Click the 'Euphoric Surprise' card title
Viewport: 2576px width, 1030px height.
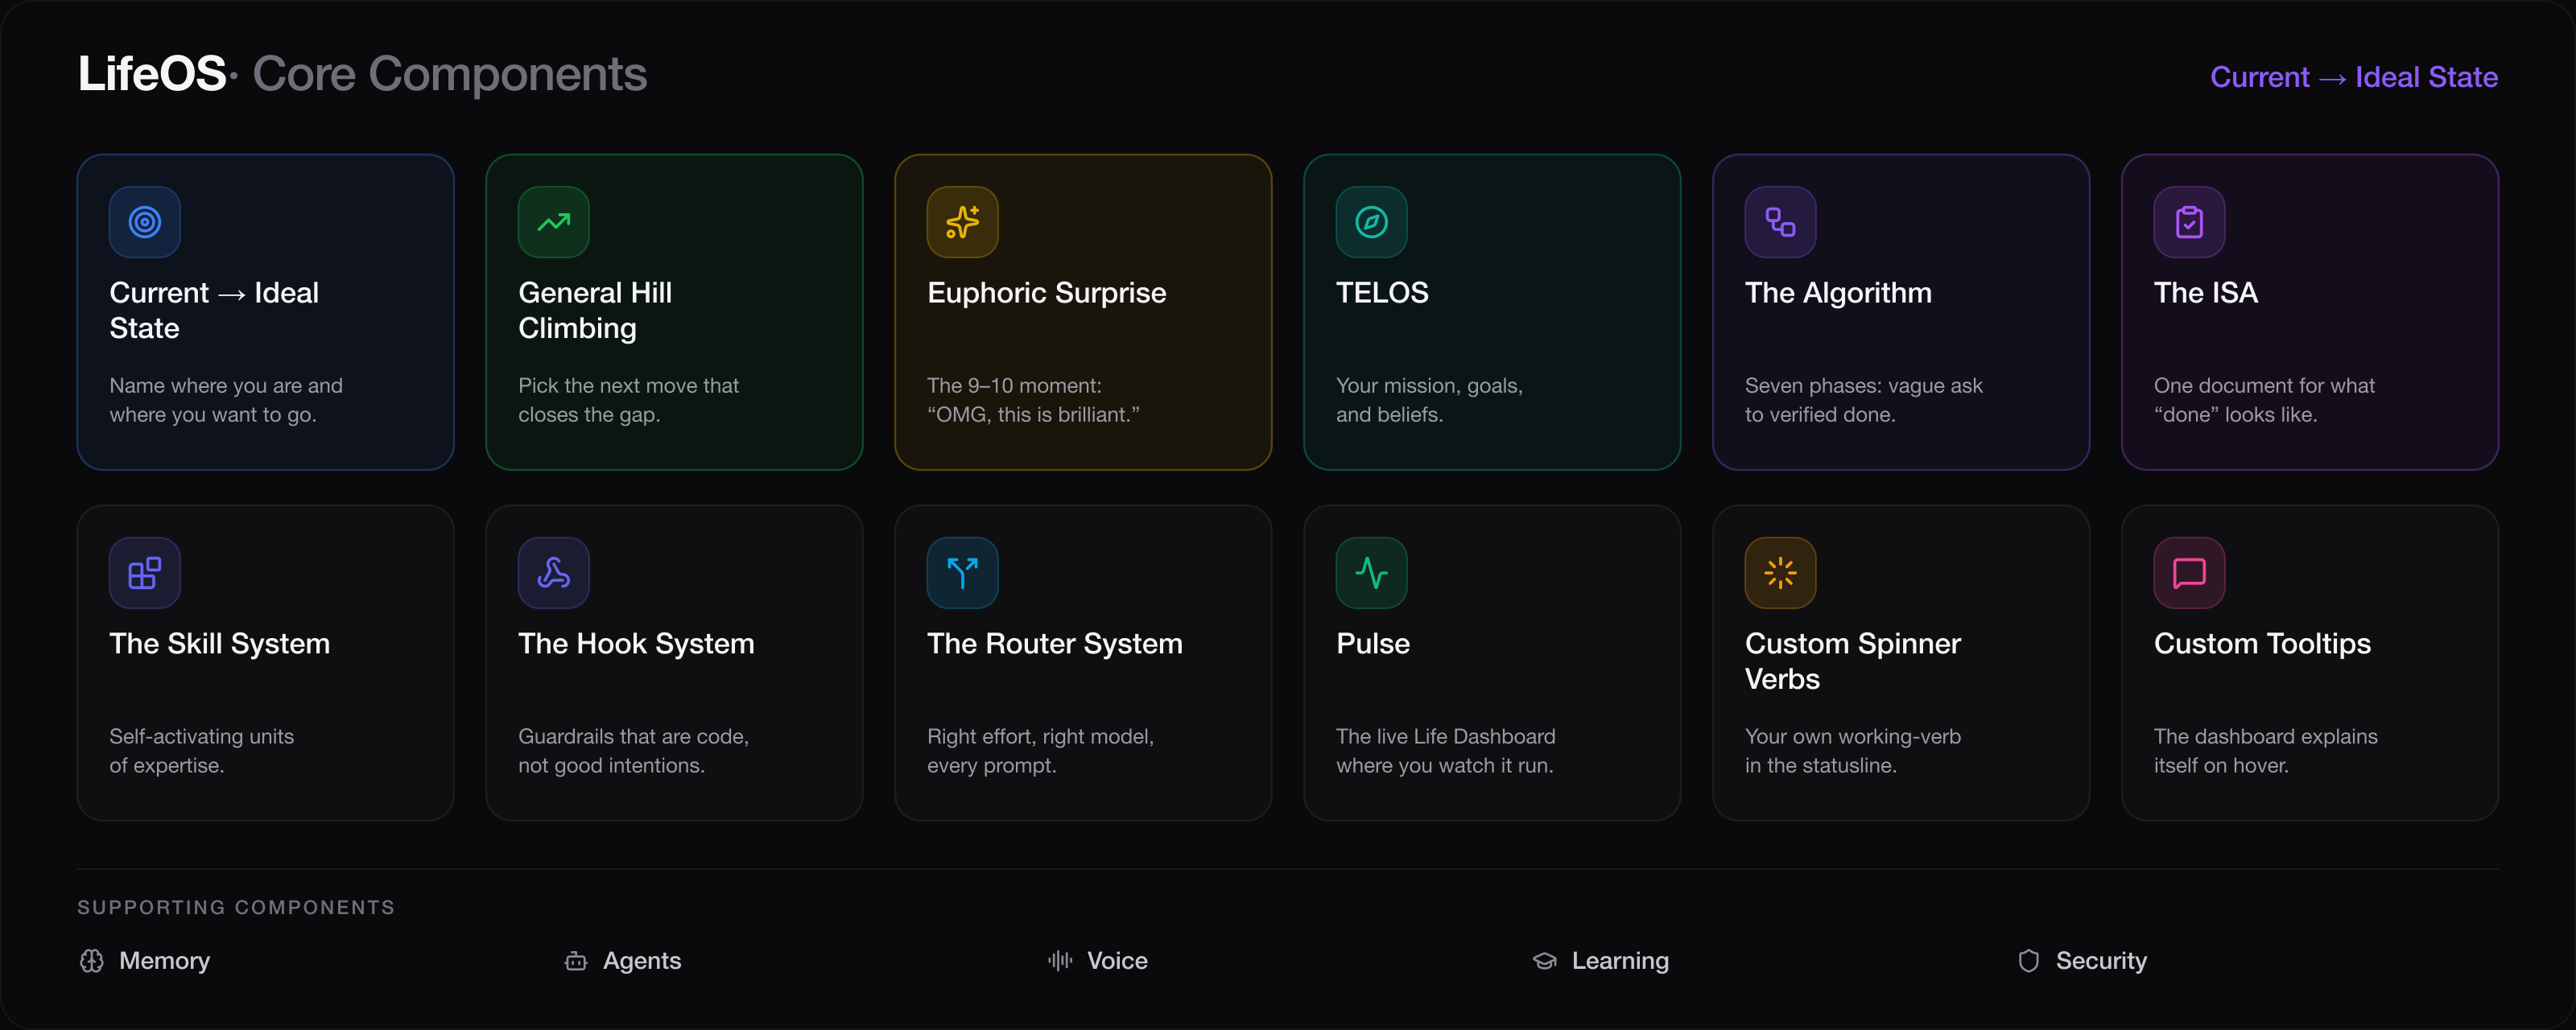click(1047, 293)
